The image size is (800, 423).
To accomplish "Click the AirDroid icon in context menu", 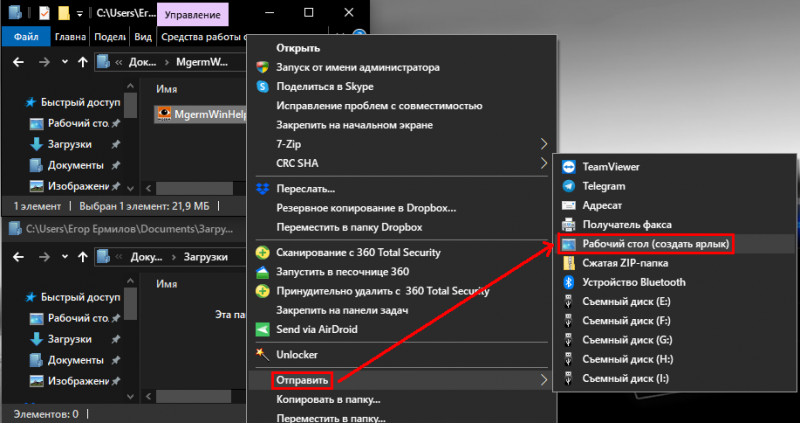I will pos(262,329).
